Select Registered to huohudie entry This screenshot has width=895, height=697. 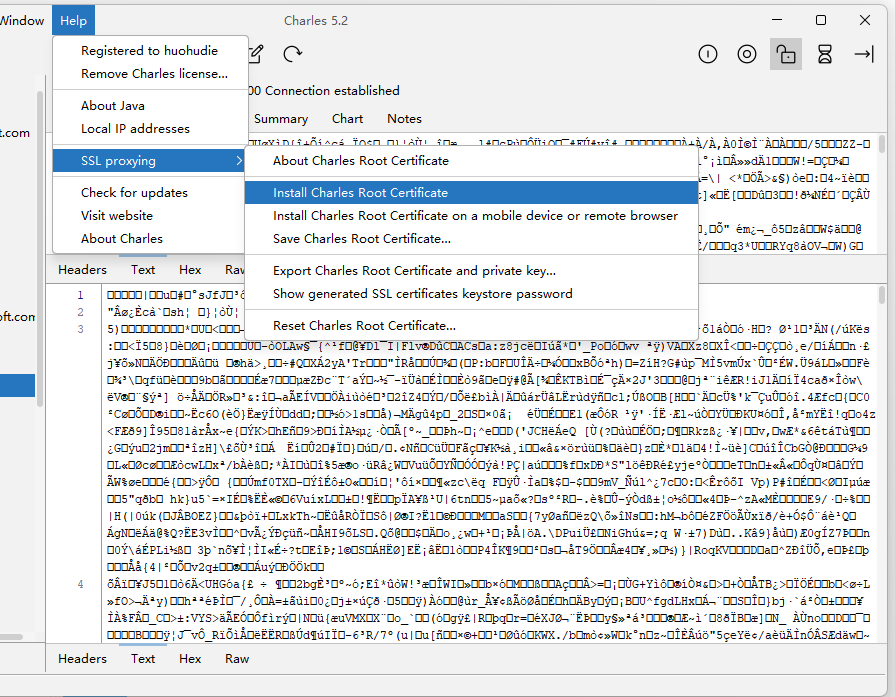(x=150, y=51)
